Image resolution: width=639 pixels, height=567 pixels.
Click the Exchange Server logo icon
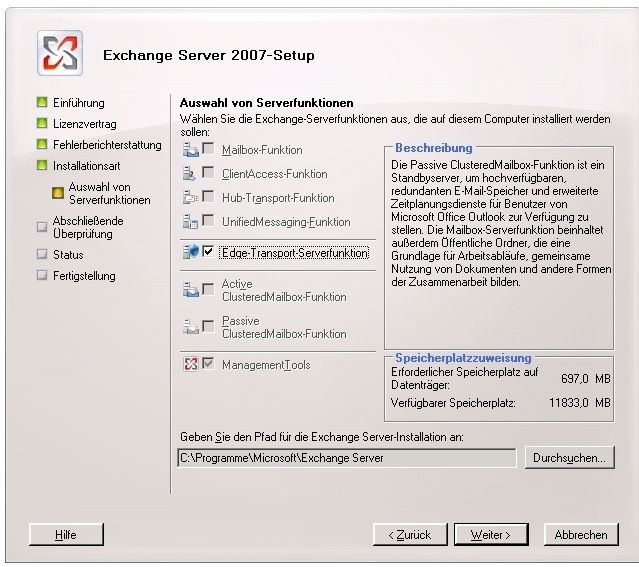[x=60, y=53]
